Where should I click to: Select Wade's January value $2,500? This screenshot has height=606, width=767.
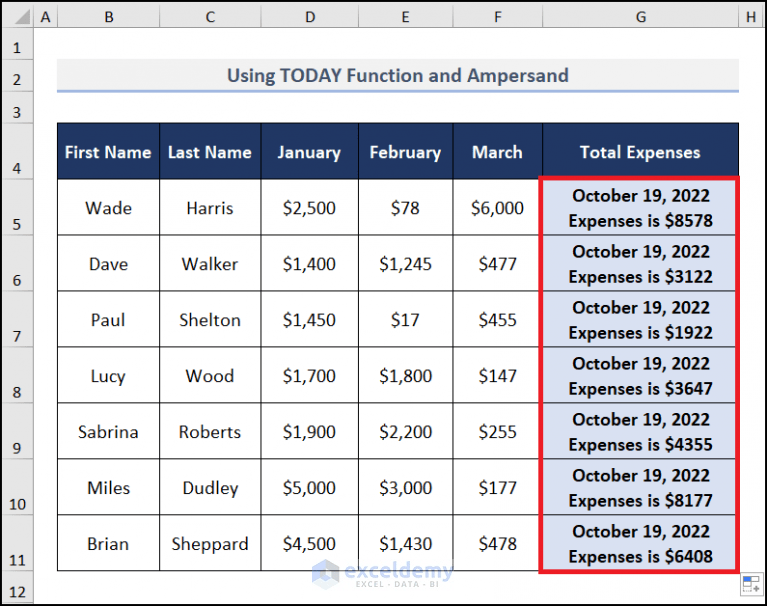[x=310, y=207]
